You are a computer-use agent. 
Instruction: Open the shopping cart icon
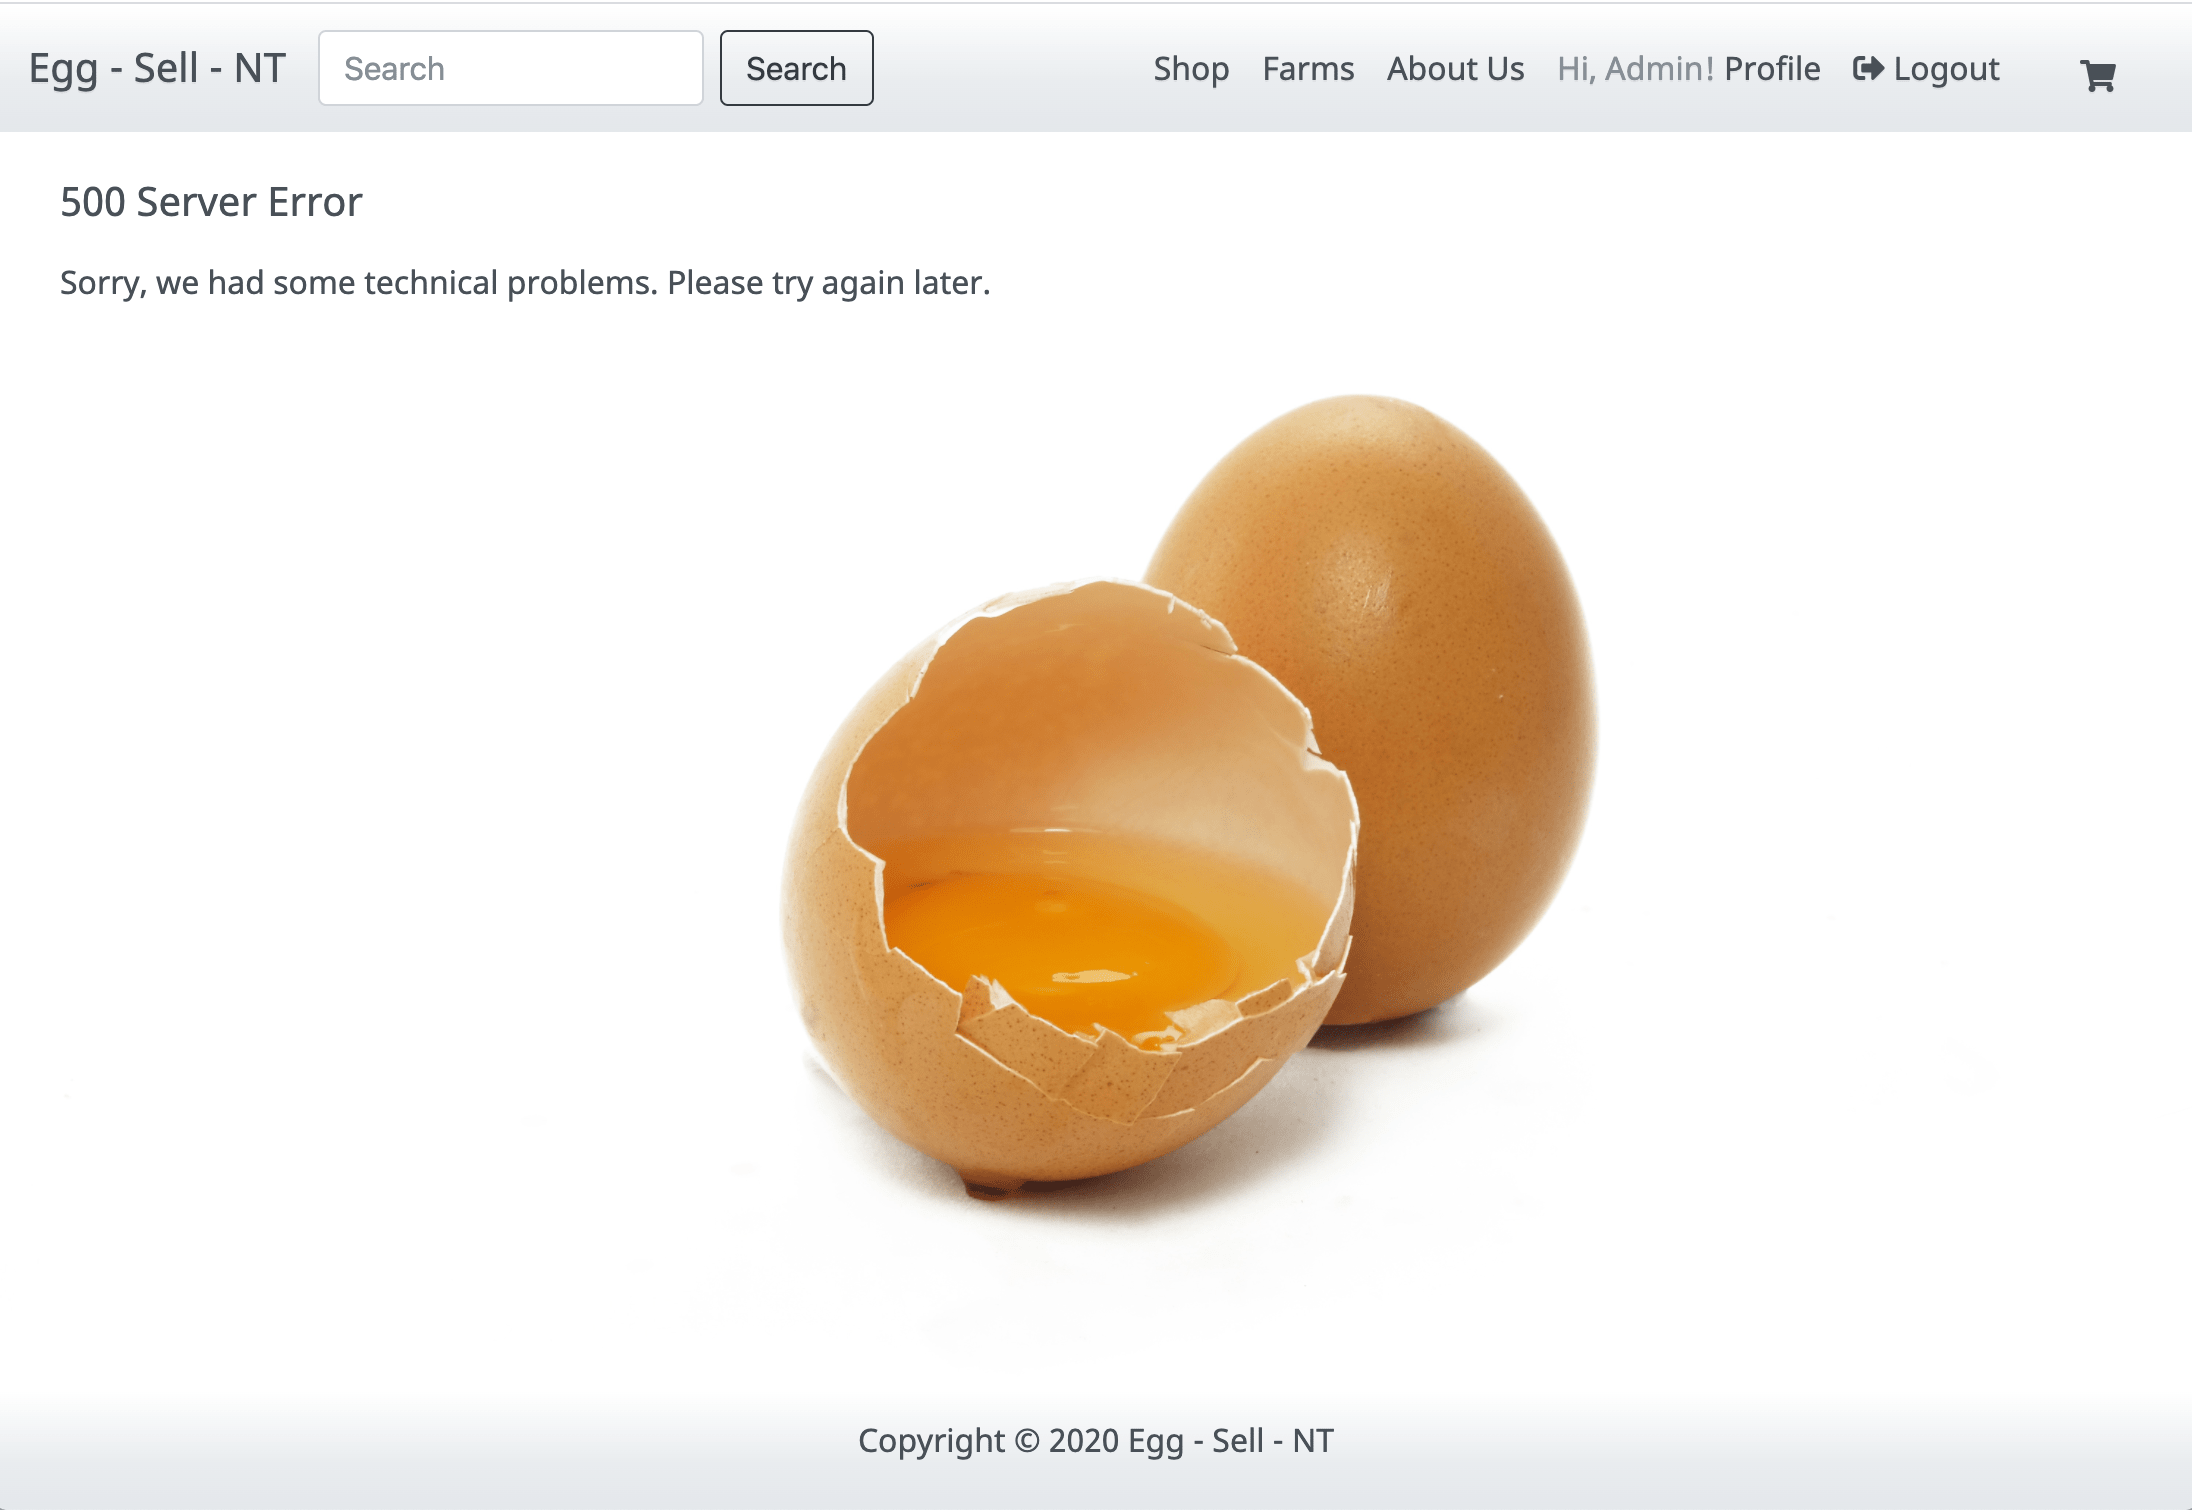pyautogui.click(x=2097, y=75)
